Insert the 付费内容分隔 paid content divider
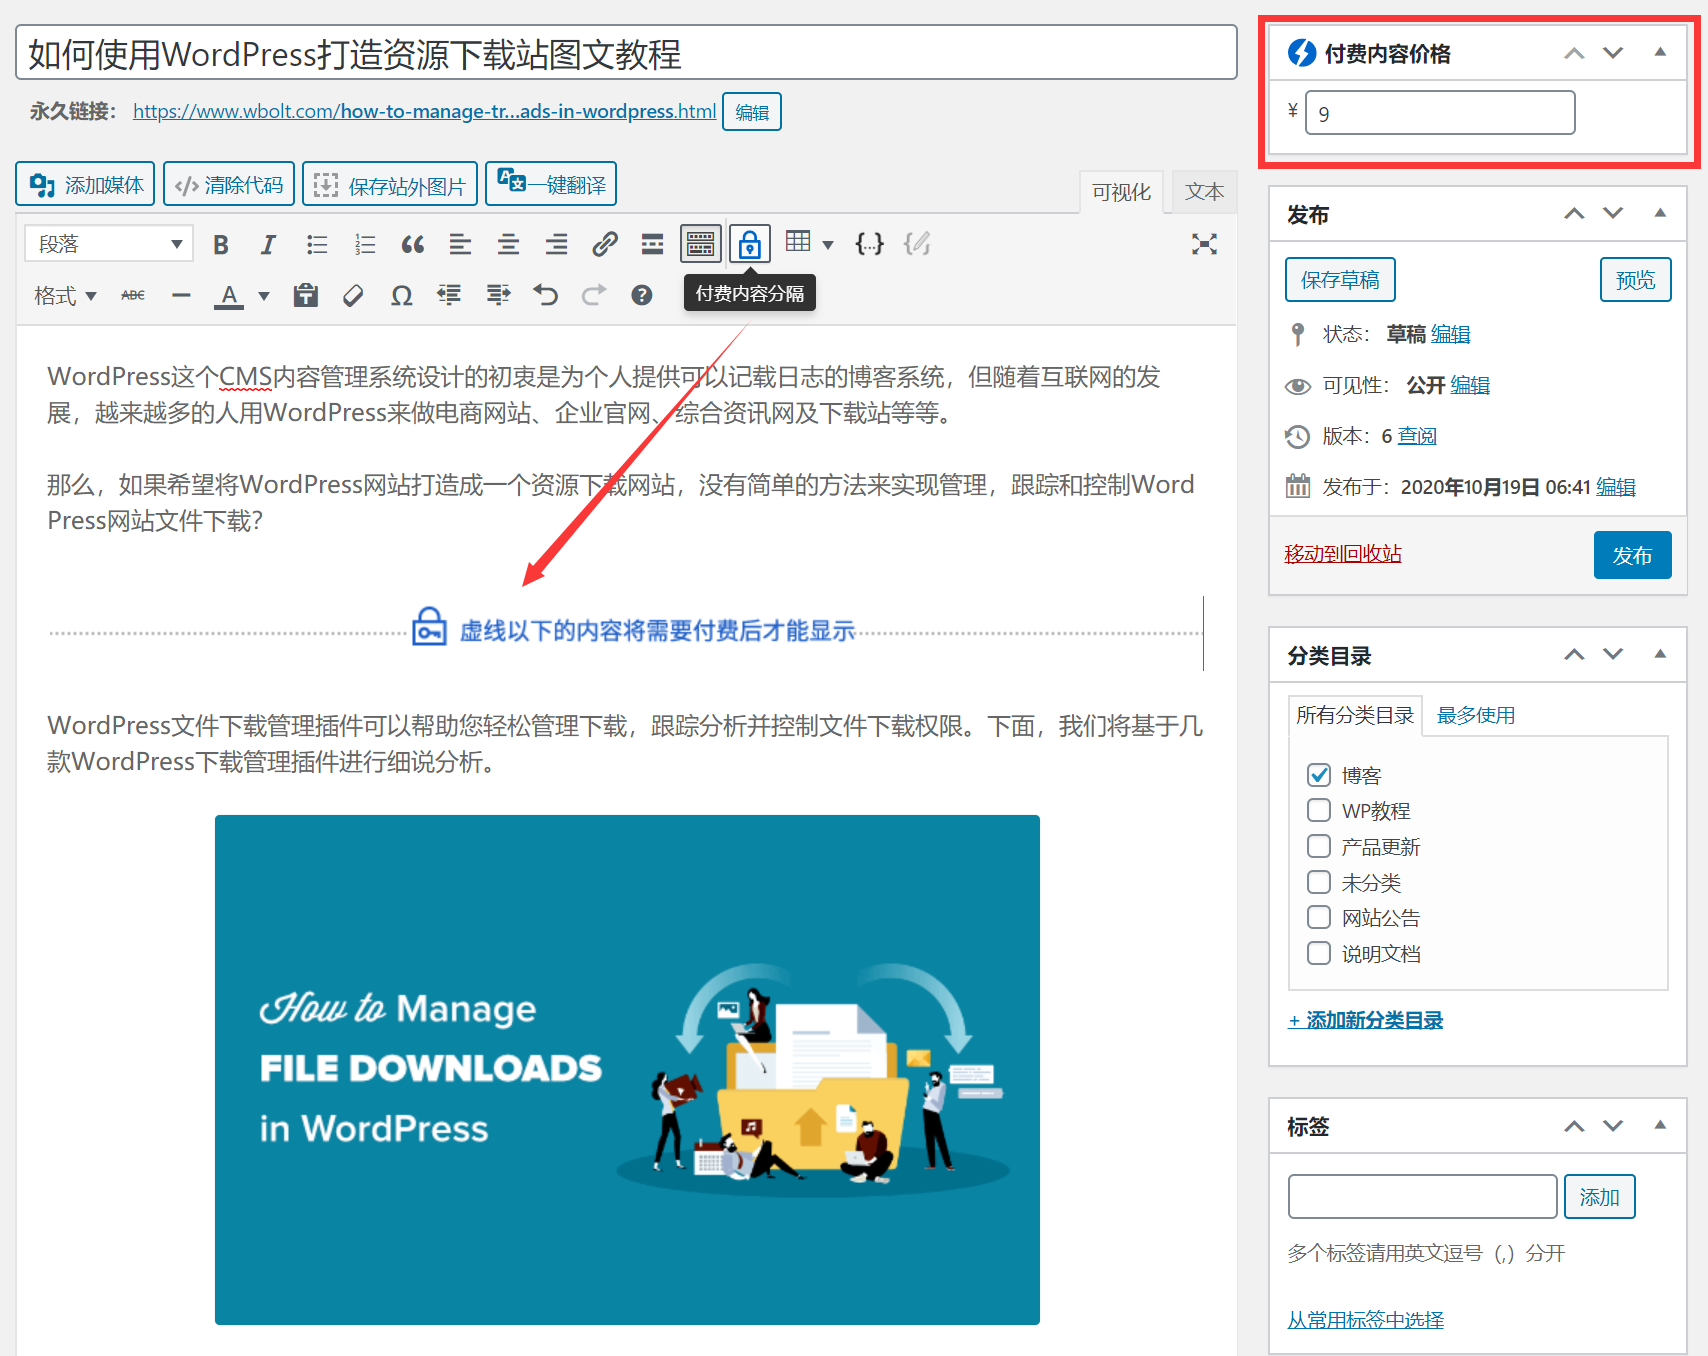This screenshot has width=1708, height=1356. (749, 243)
